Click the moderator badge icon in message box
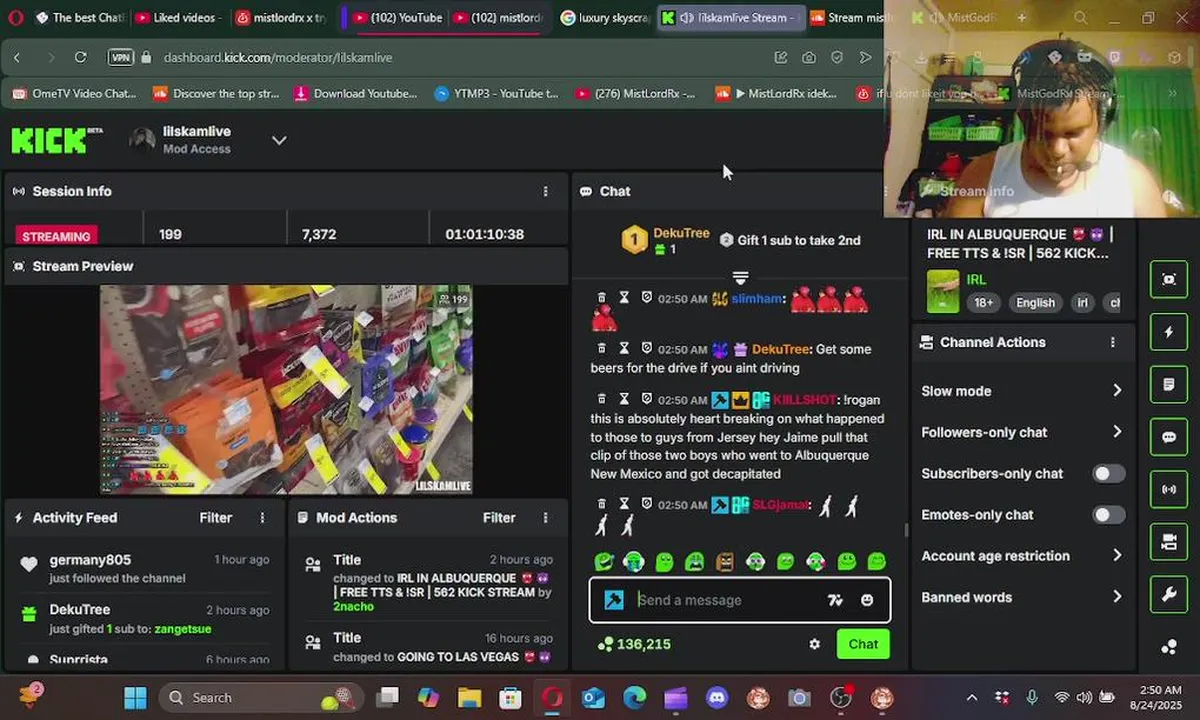Image resolution: width=1200 pixels, height=720 pixels. [614, 600]
